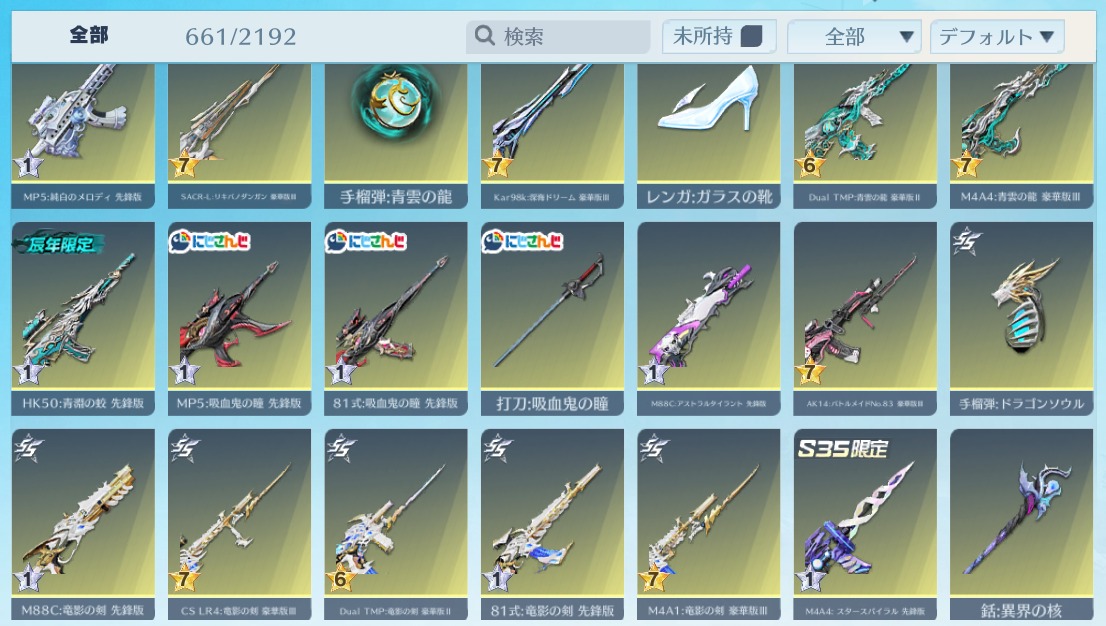1106x626 pixels.
Task: Select the 81式:竜影の剣 先鋒版 weapon
Action: 552,525
